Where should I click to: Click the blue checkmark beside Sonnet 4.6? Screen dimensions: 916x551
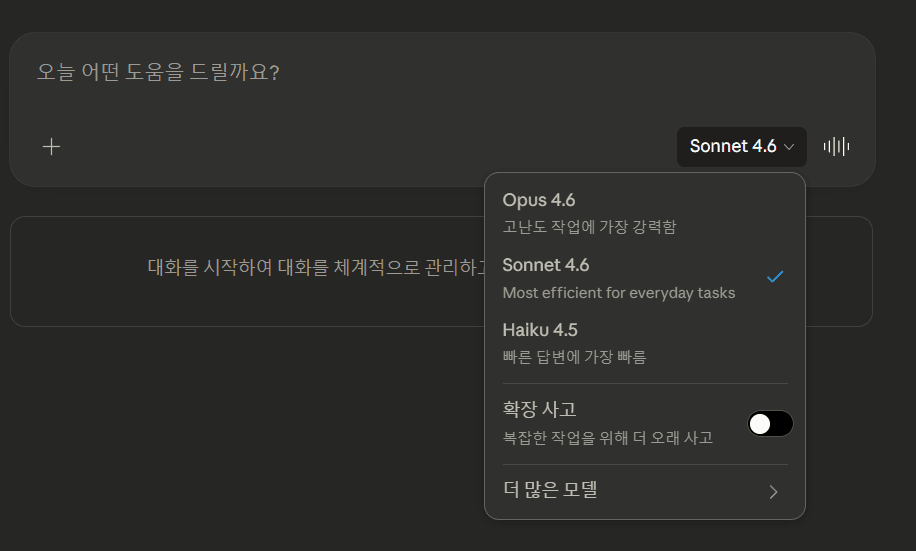(775, 277)
